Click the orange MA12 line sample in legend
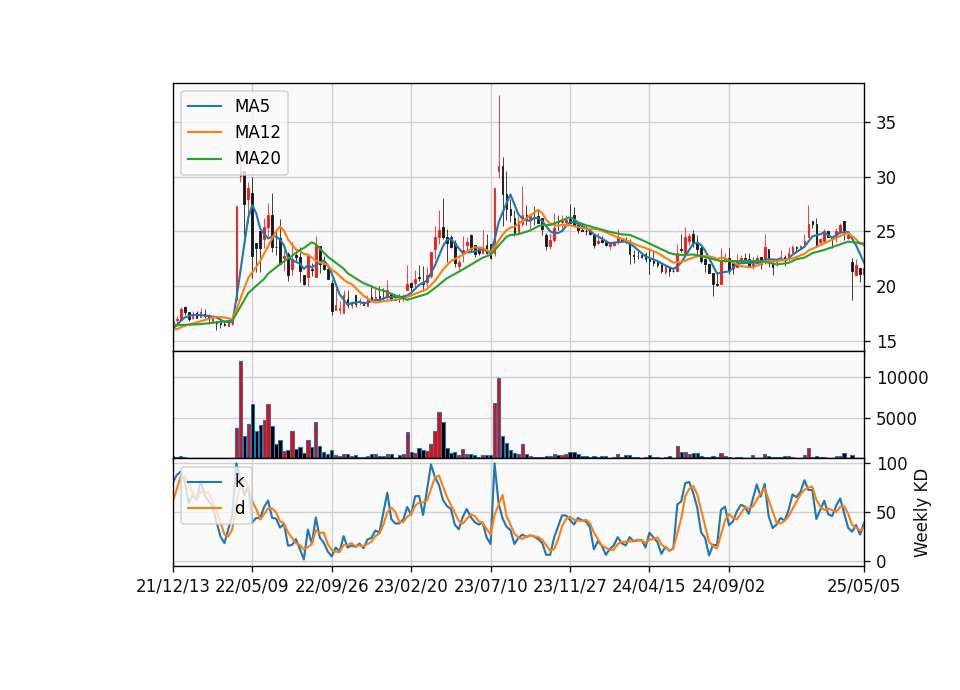The height and width of the screenshot is (690, 960). (204, 132)
